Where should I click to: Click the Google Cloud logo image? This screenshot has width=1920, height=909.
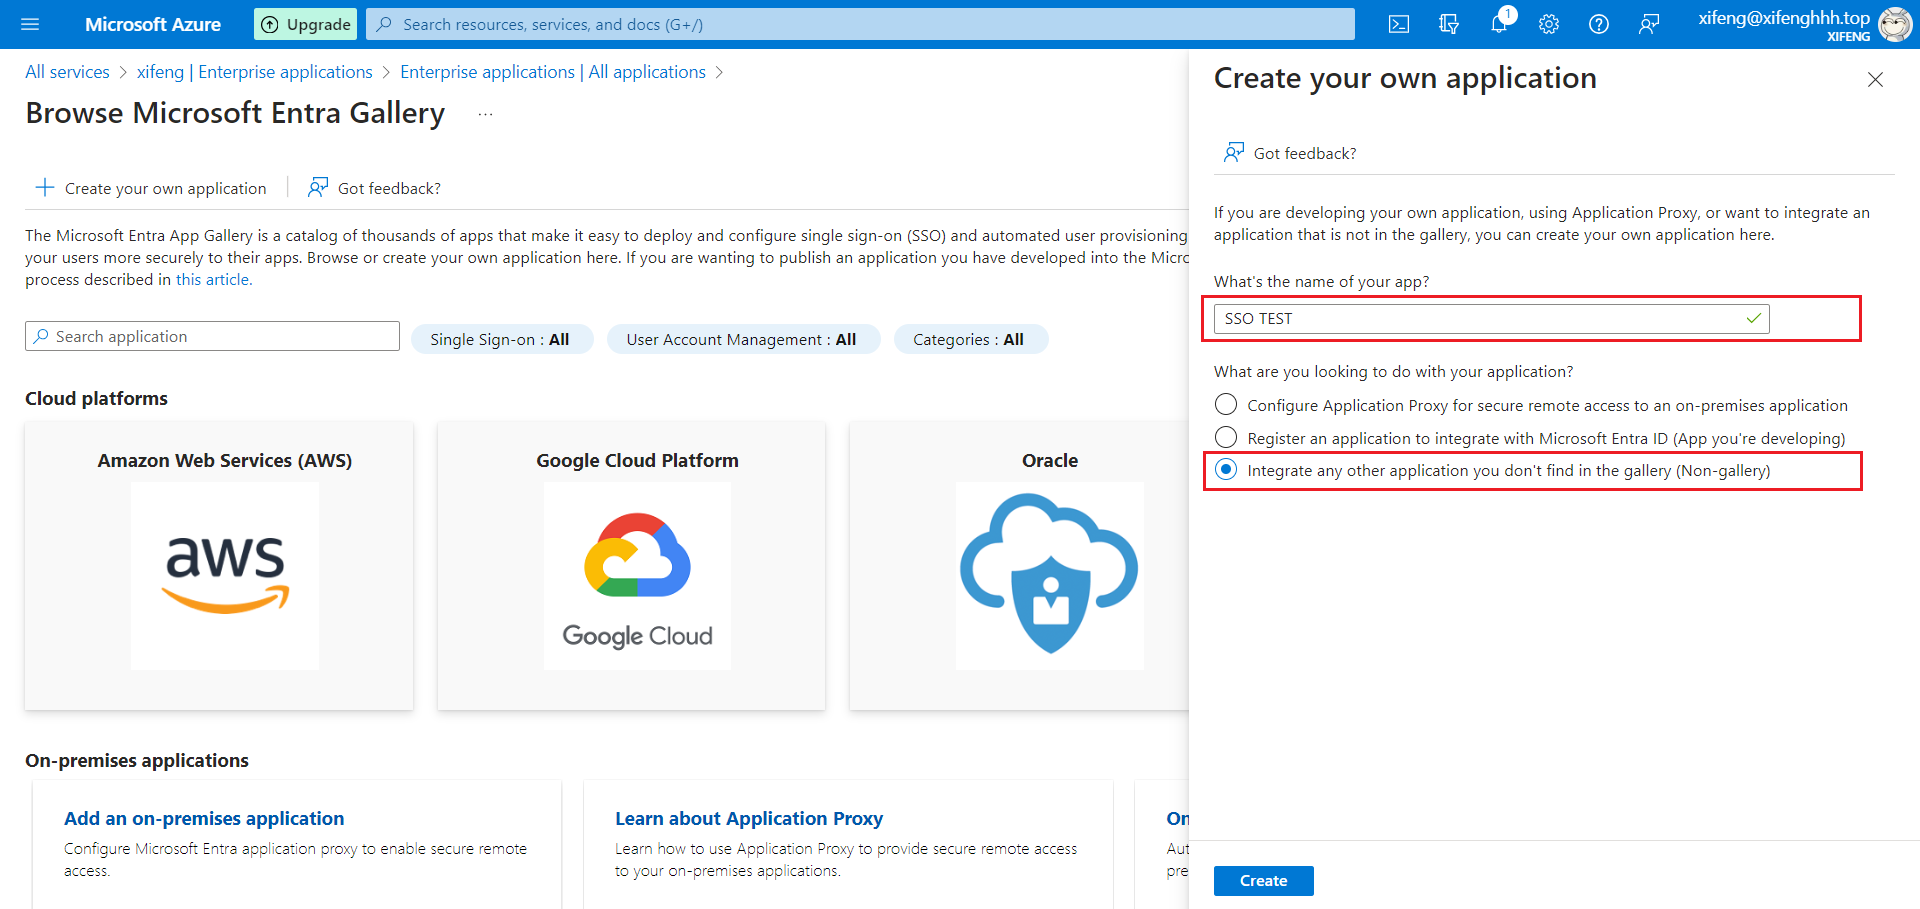click(x=637, y=576)
